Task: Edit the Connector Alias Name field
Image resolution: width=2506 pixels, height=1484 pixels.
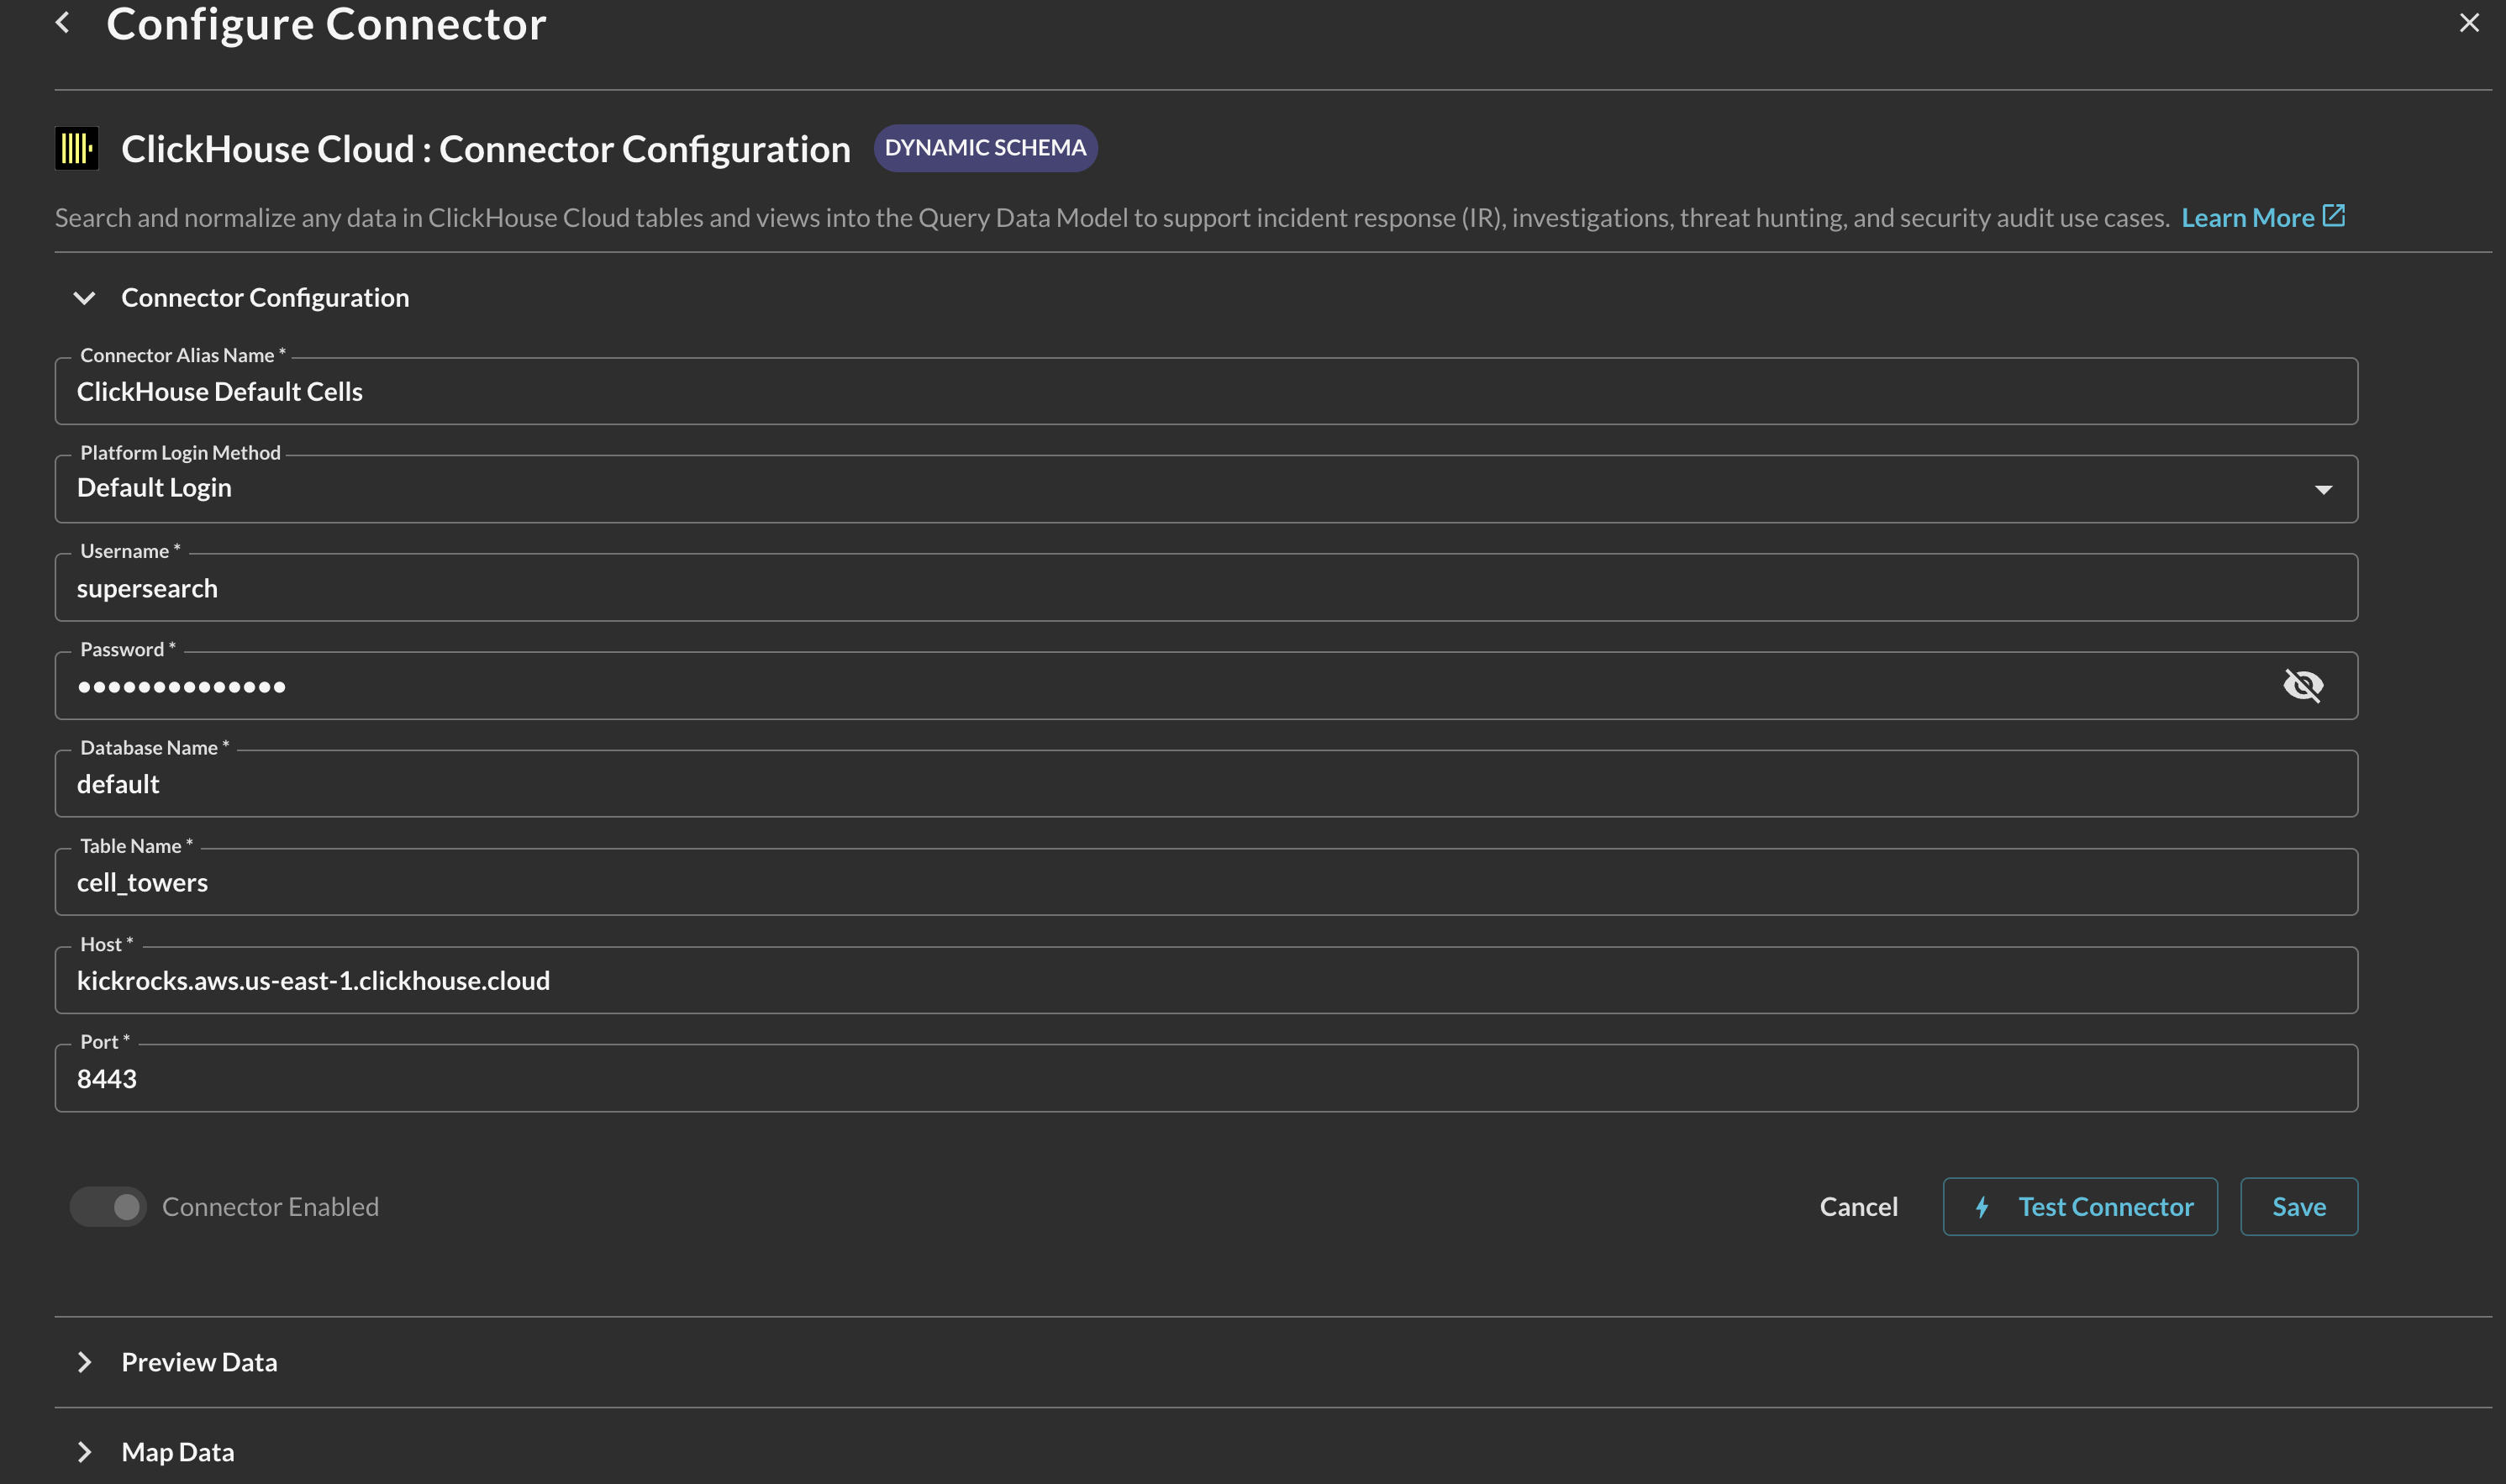Action: [1206, 391]
